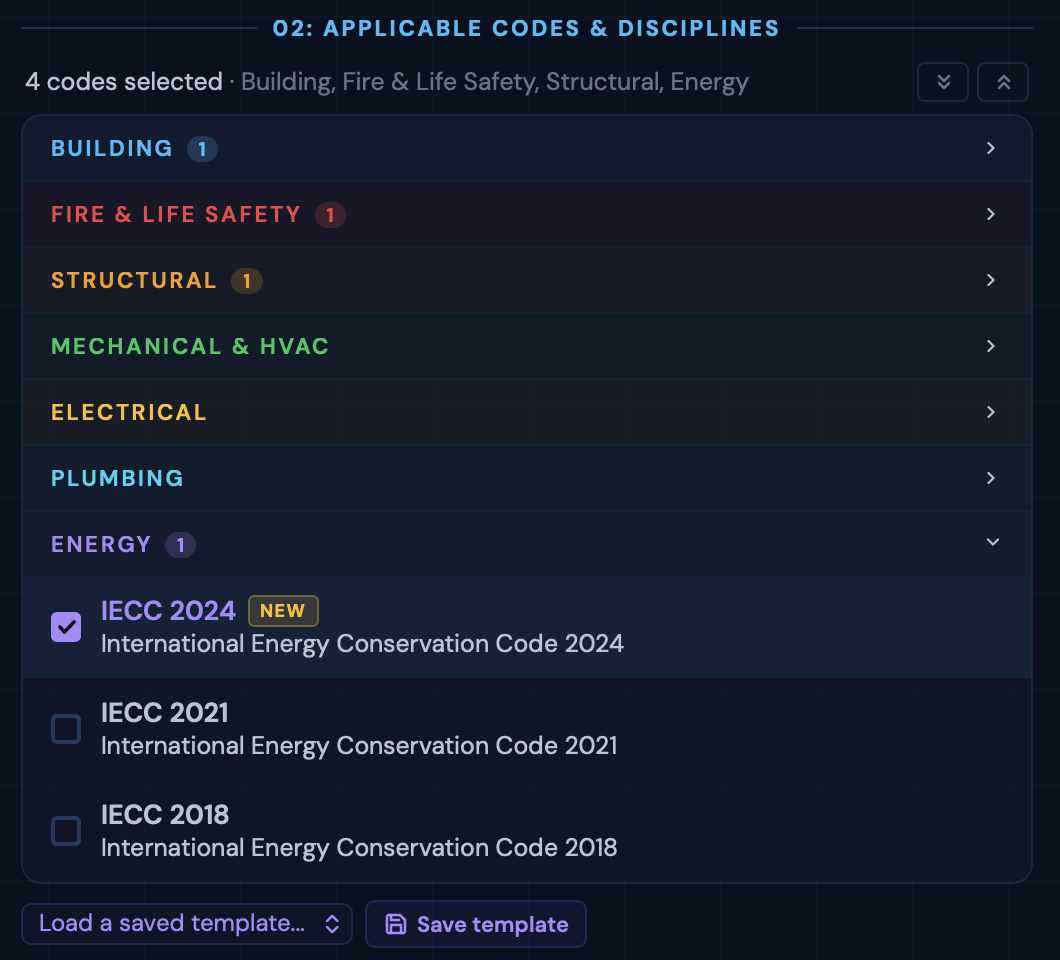The image size is (1060, 960).
Task: Open Plumbing category via its chevron arrow
Action: tap(991, 478)
